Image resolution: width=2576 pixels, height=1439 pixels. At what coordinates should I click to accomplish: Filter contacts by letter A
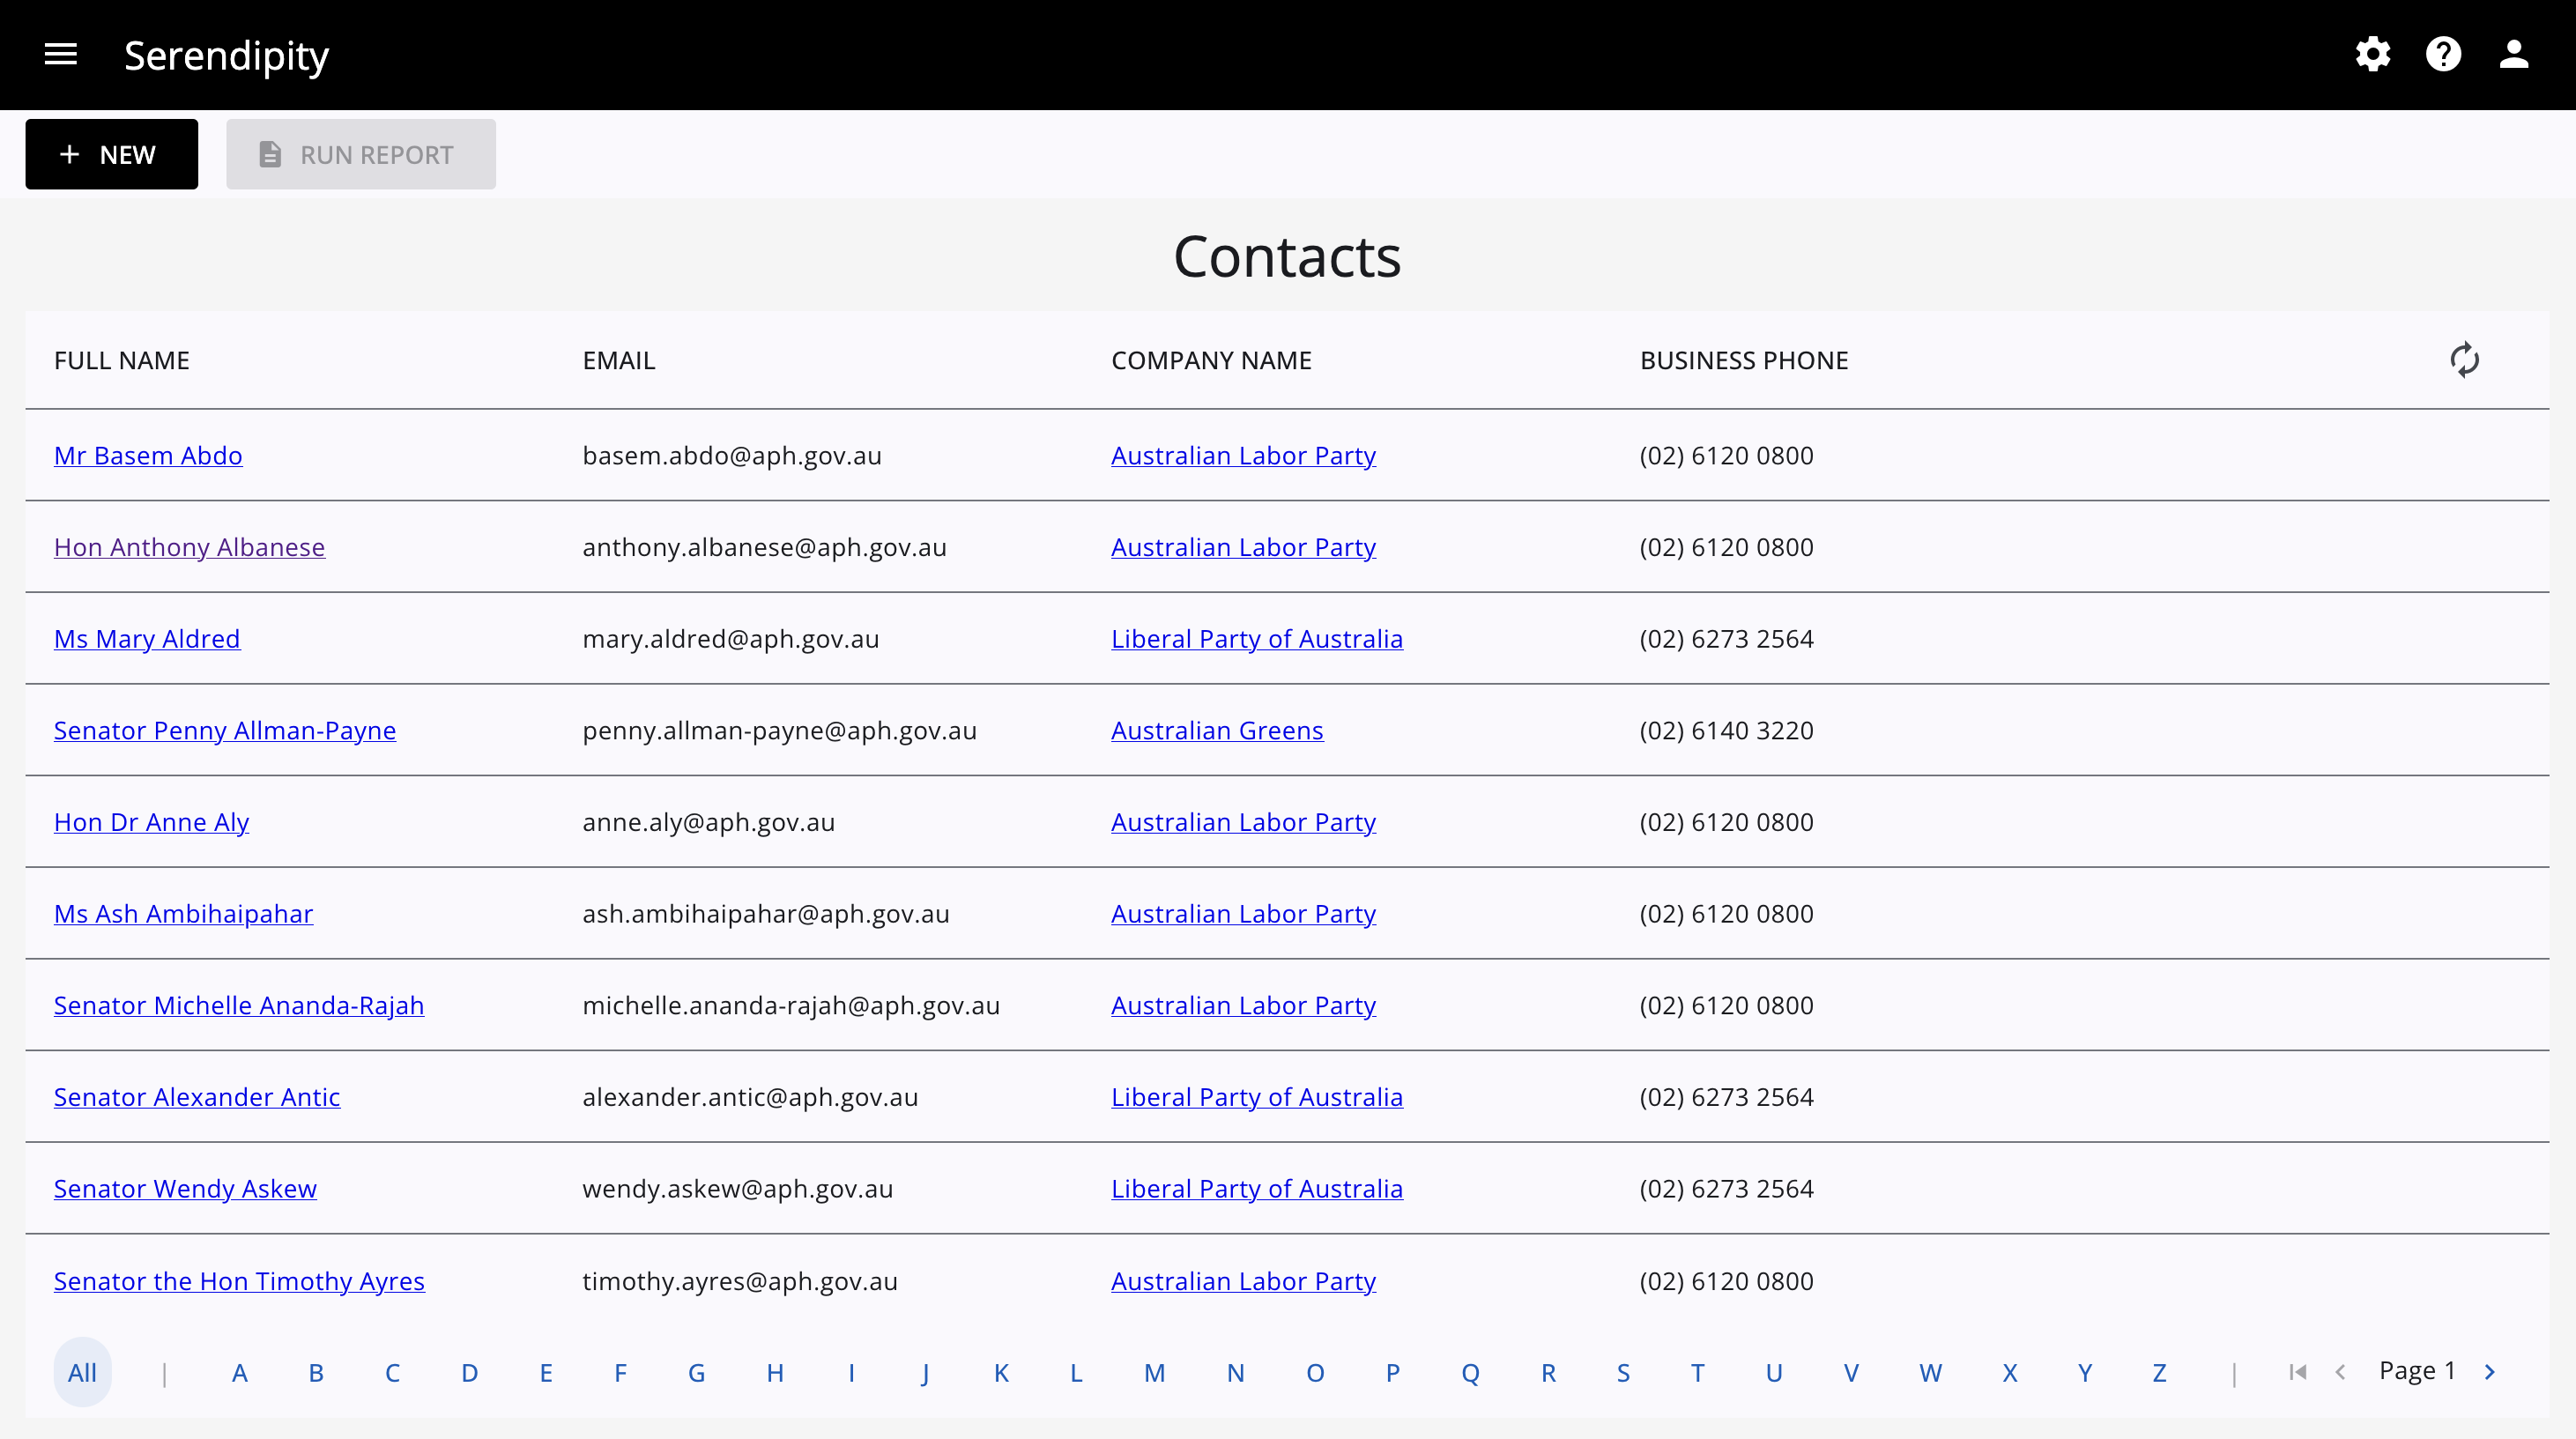click(x=239, y=1372)
